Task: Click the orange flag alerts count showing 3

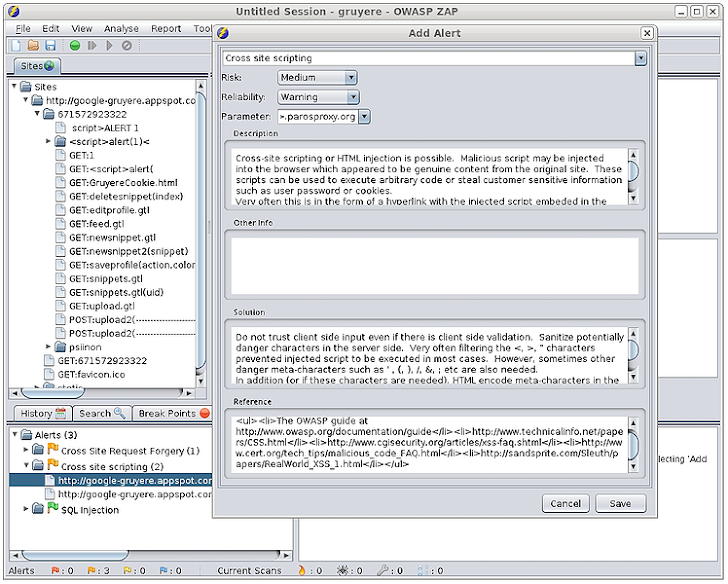Action: click(98, 571)
